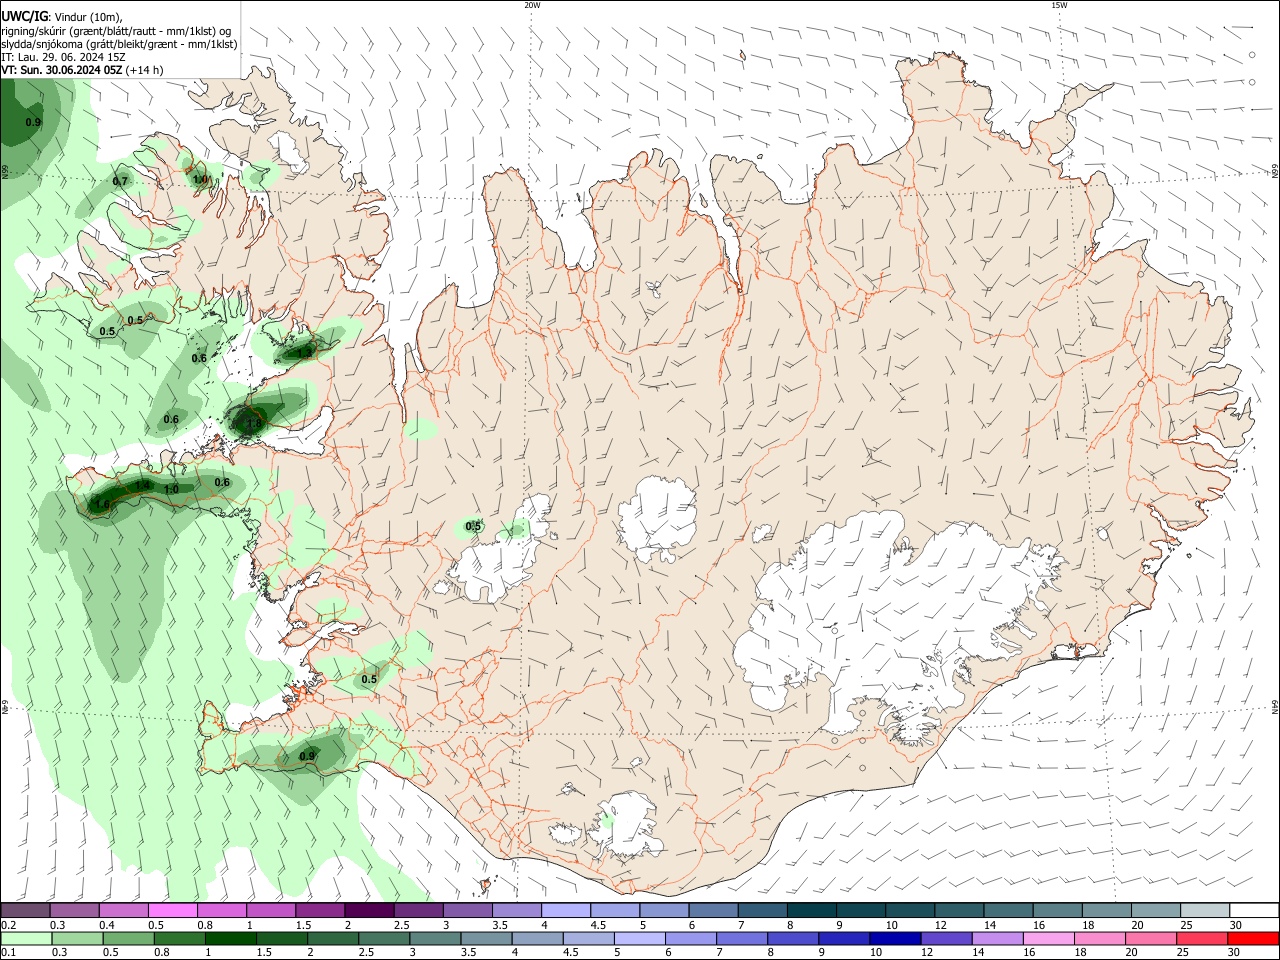1280x960 pixels.
Task: Click the 'slydda/snjókoma' legend description line
Action: (x=119, y=44)
